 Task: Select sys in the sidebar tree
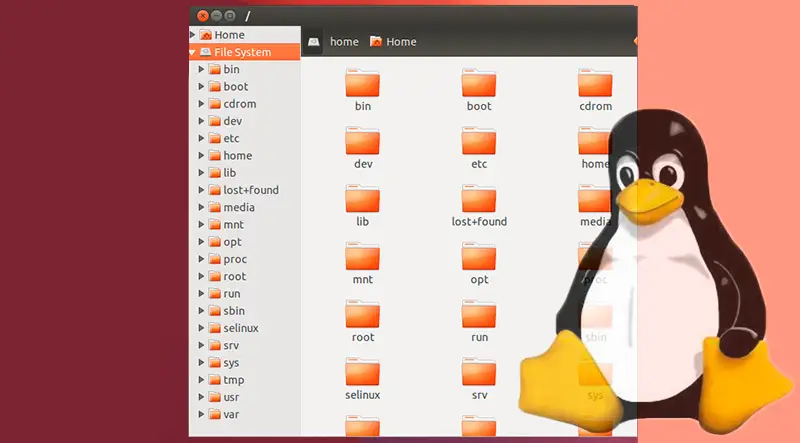231,363
